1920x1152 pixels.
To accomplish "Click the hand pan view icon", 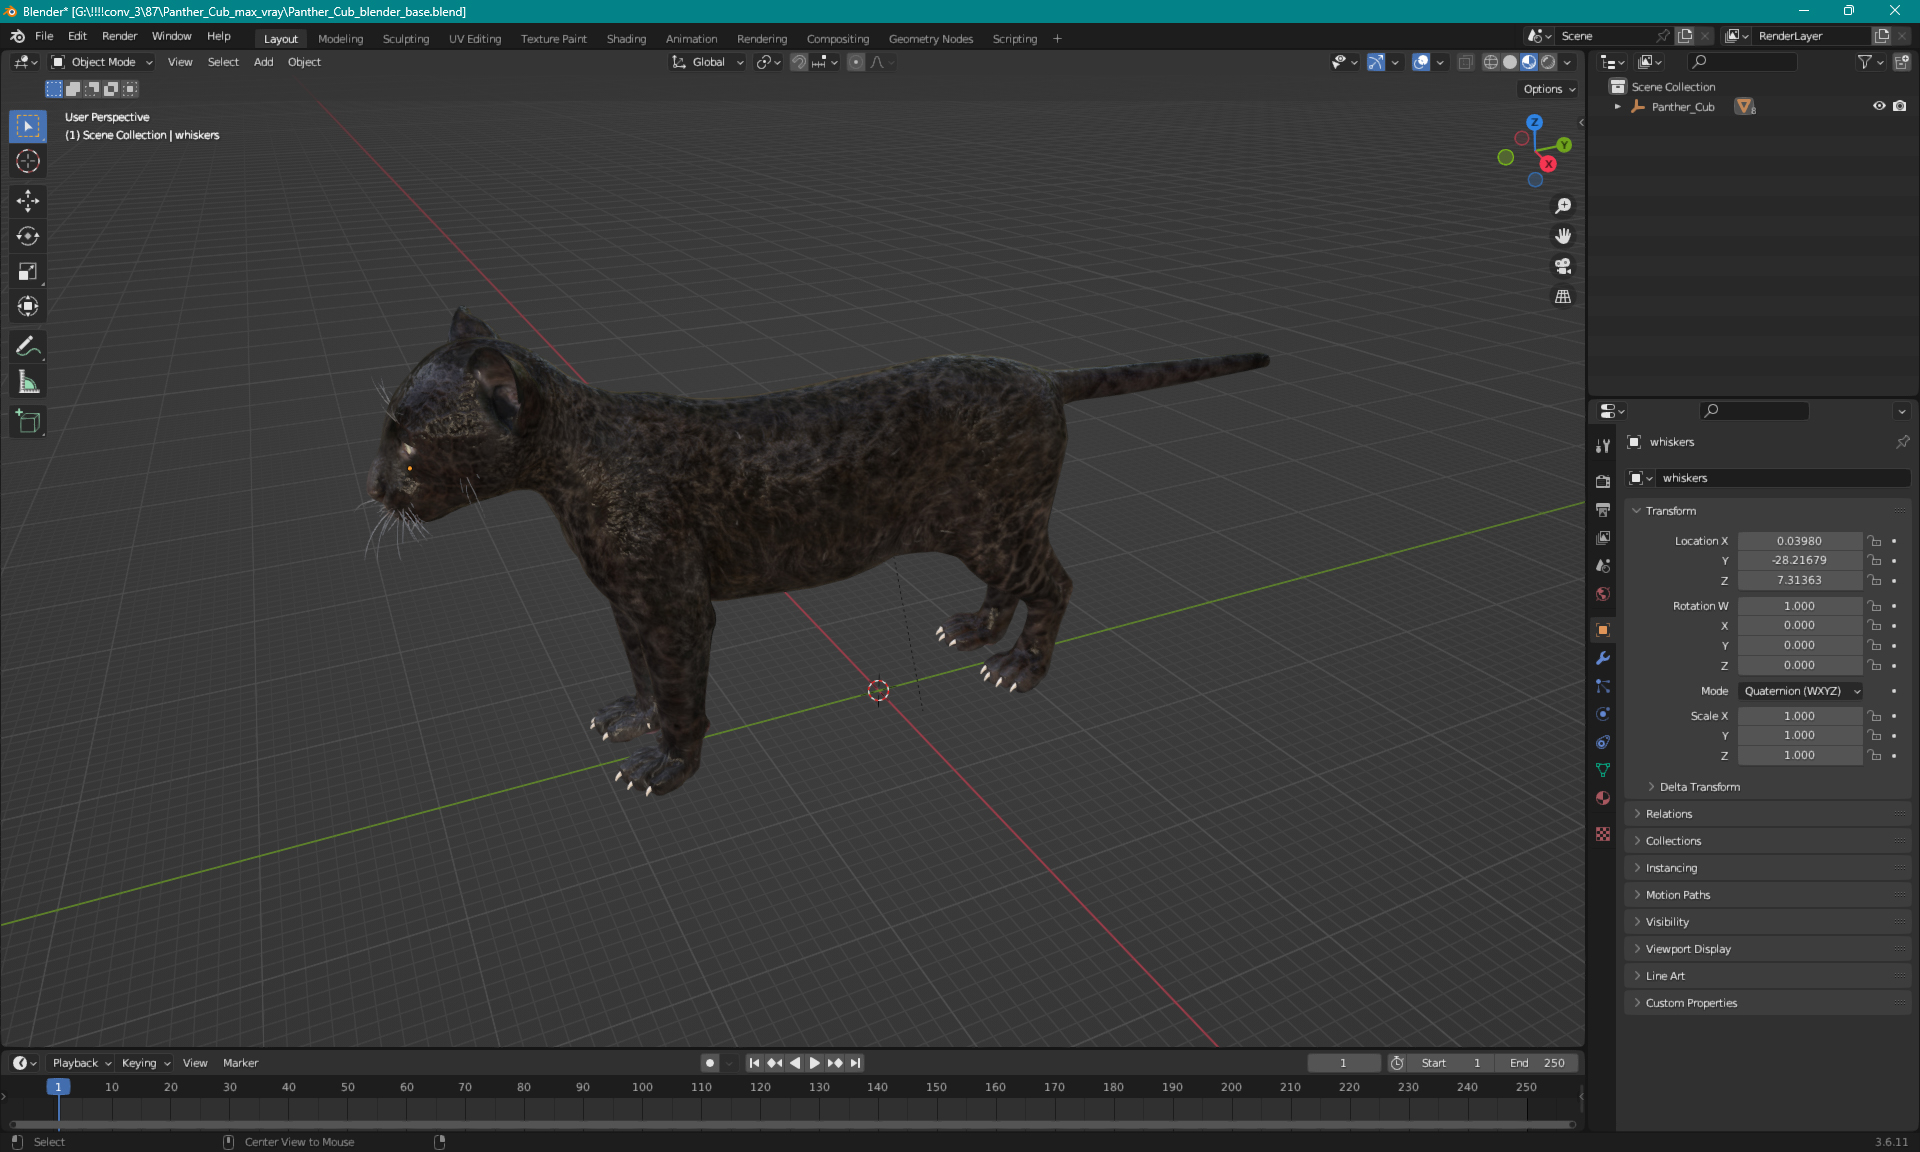I will (x=1563, y=236).
